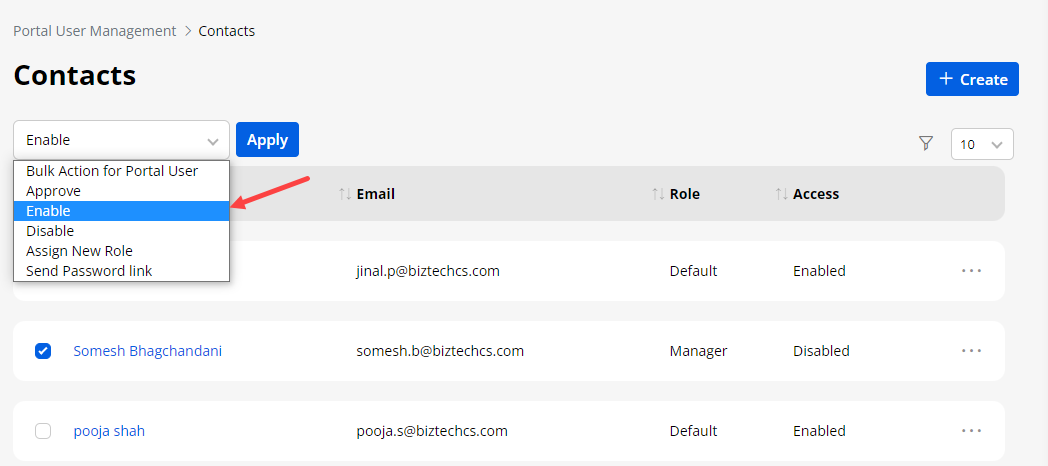
Task: Open more options for jinal.p row
Action: tap(971, 271)
